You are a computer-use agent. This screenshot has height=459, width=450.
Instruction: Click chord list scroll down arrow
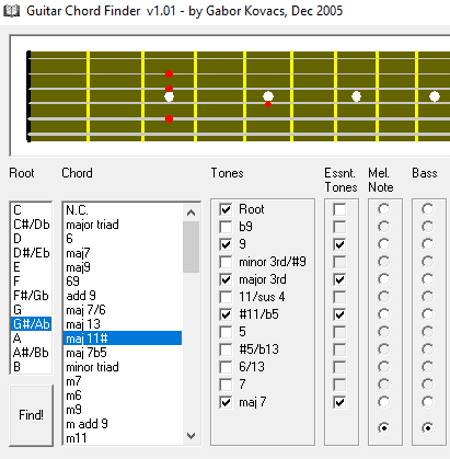[191, 435]
